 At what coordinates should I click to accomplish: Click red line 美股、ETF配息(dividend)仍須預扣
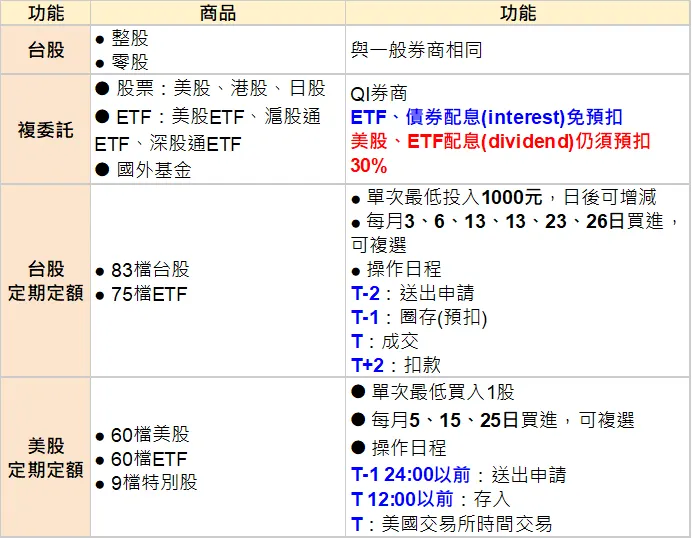[500, 141]
